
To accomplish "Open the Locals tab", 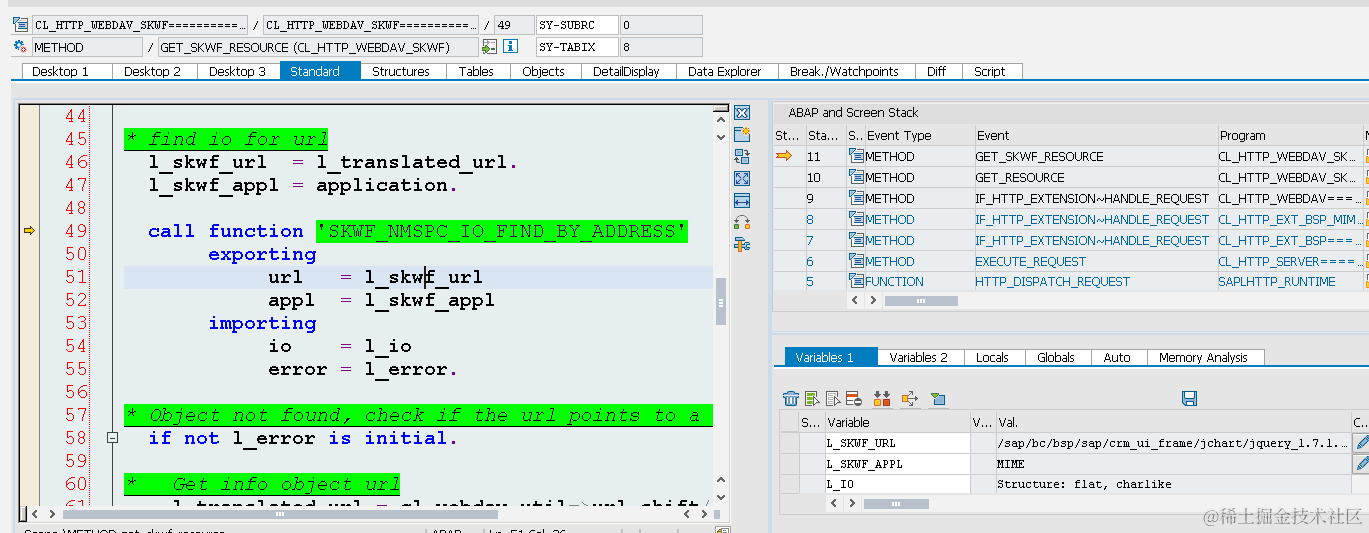I will pos(991,357).
